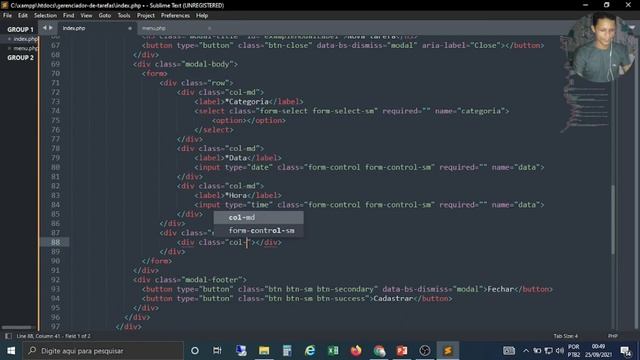Click the type="time" attribute on line 84
Screen dimensions: 640x360
coord(249,205)
